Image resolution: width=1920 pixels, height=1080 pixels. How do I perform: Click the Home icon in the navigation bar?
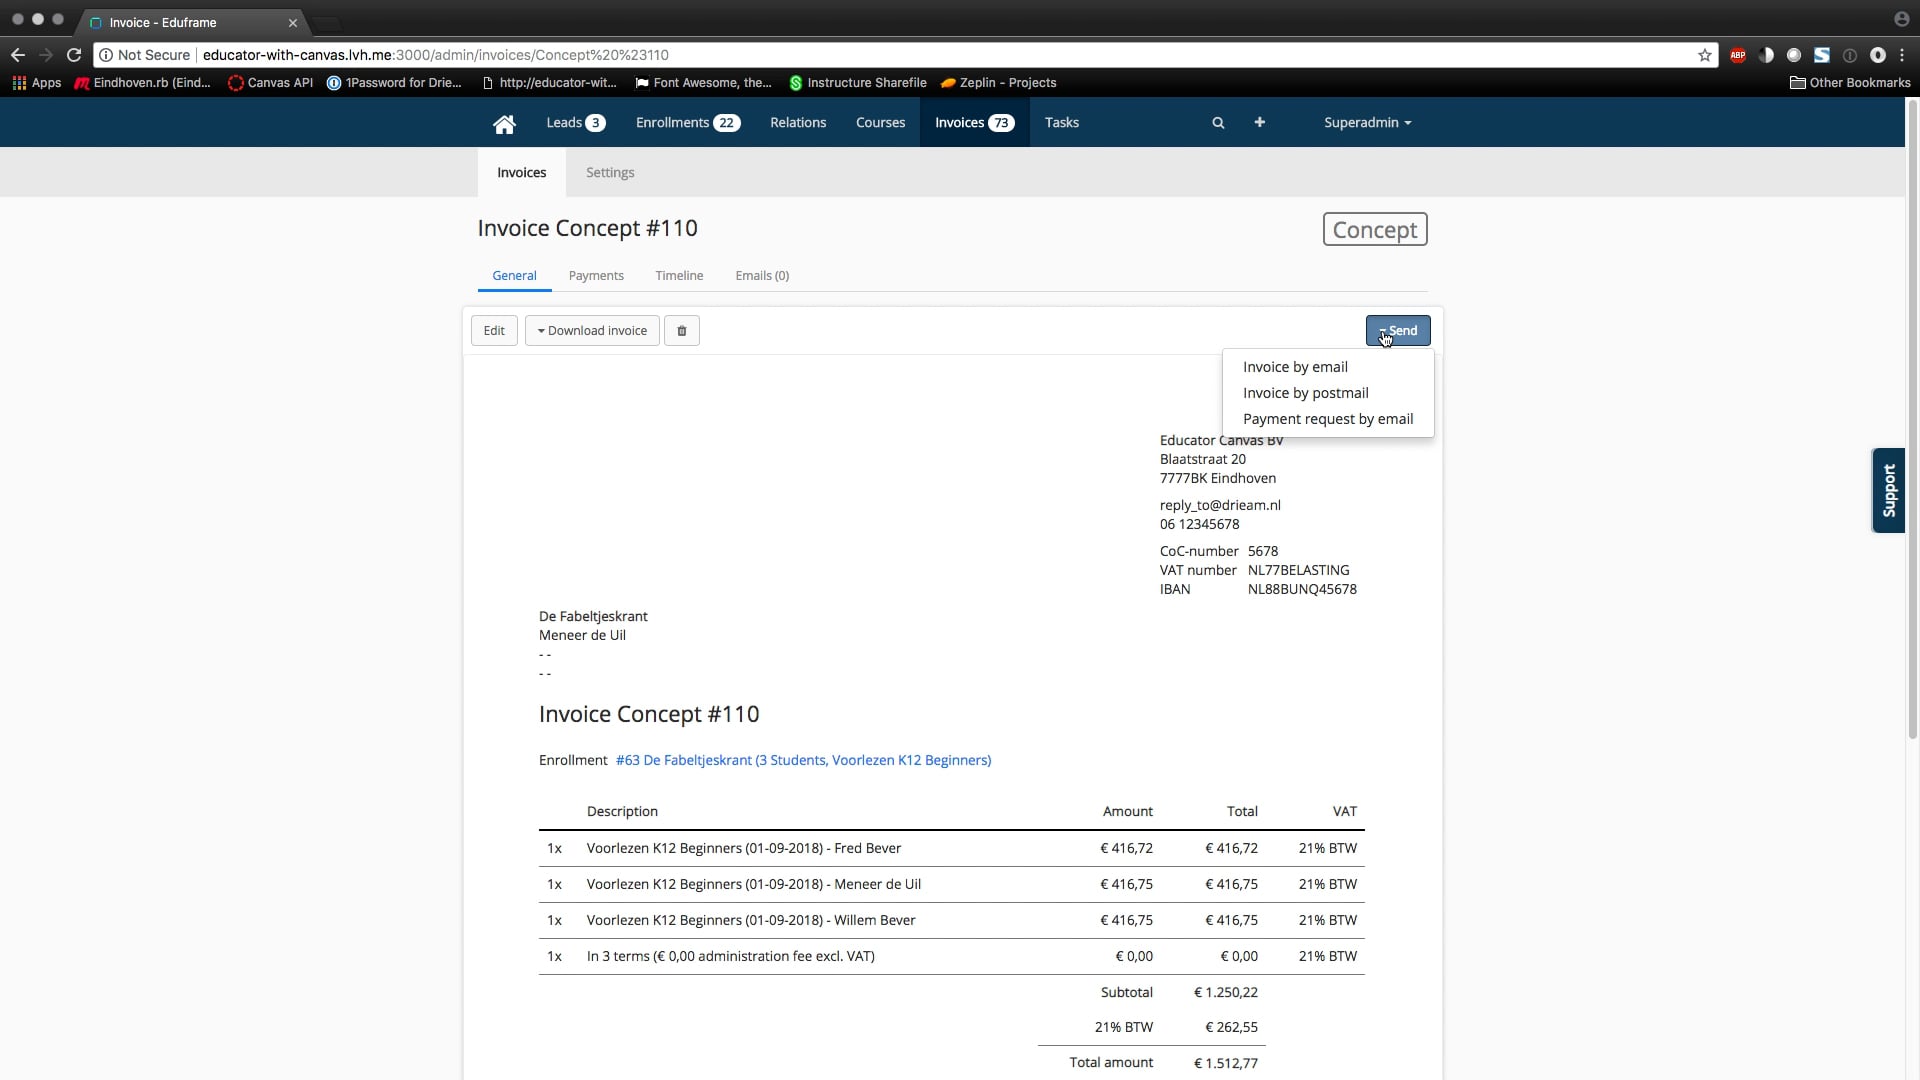[x=504, y=122]
